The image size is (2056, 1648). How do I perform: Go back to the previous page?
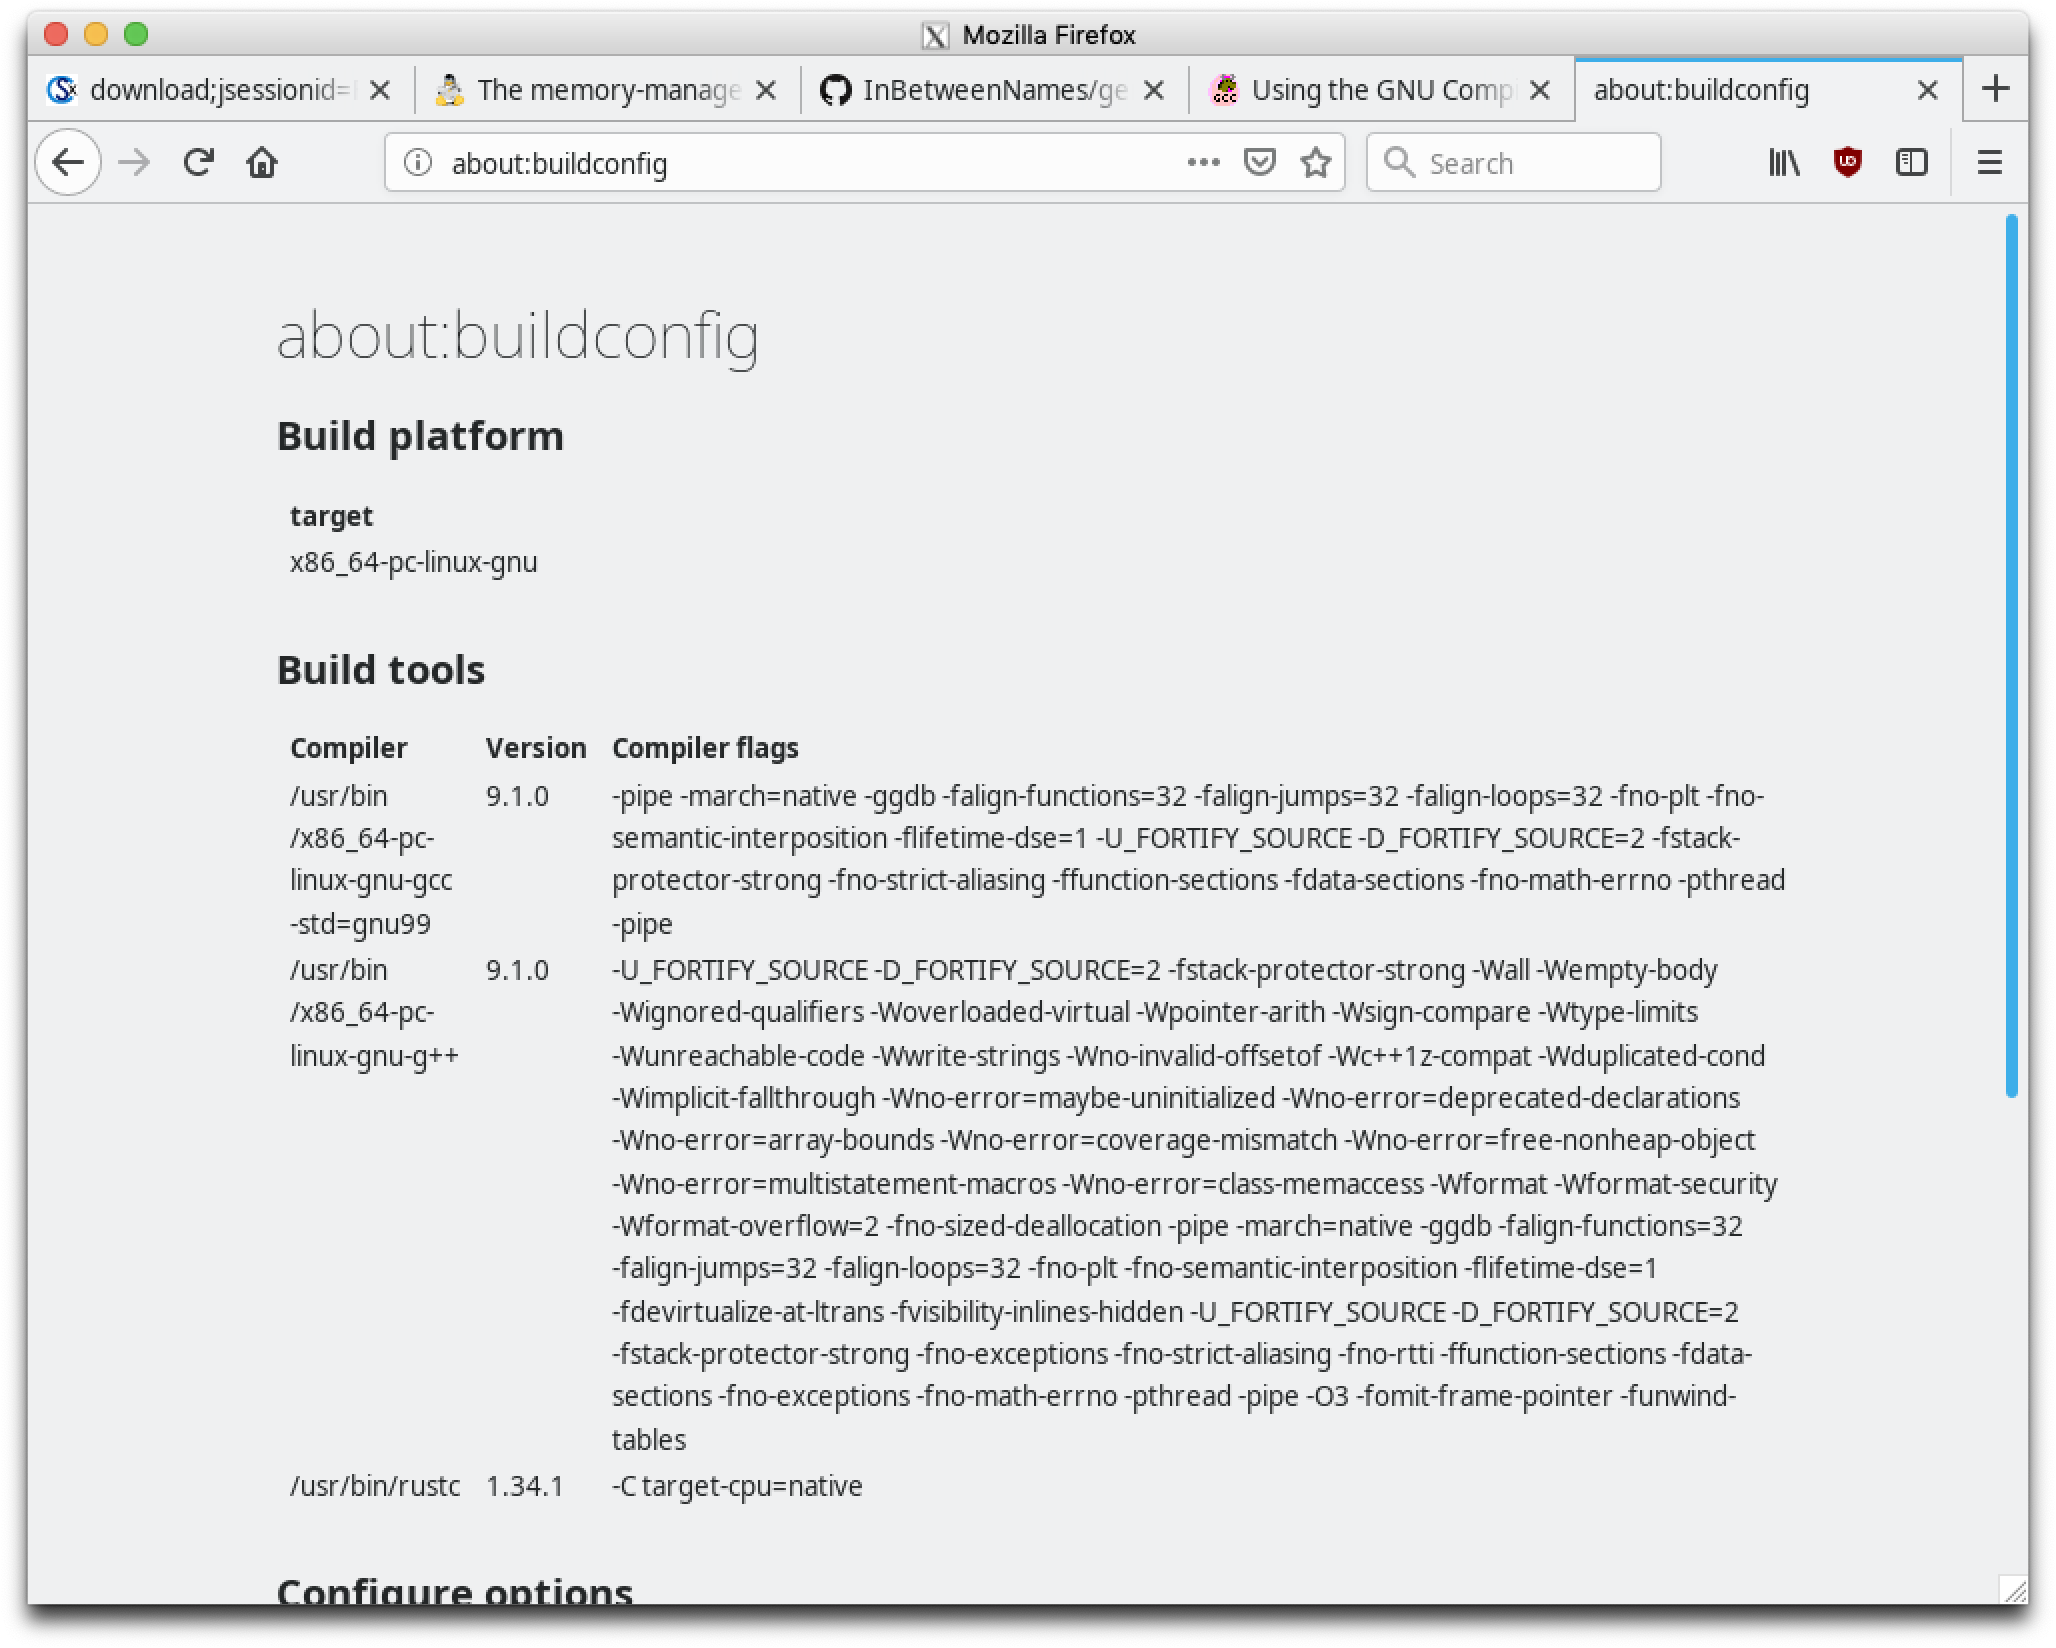pyautogui.click(x=68, y=162)
